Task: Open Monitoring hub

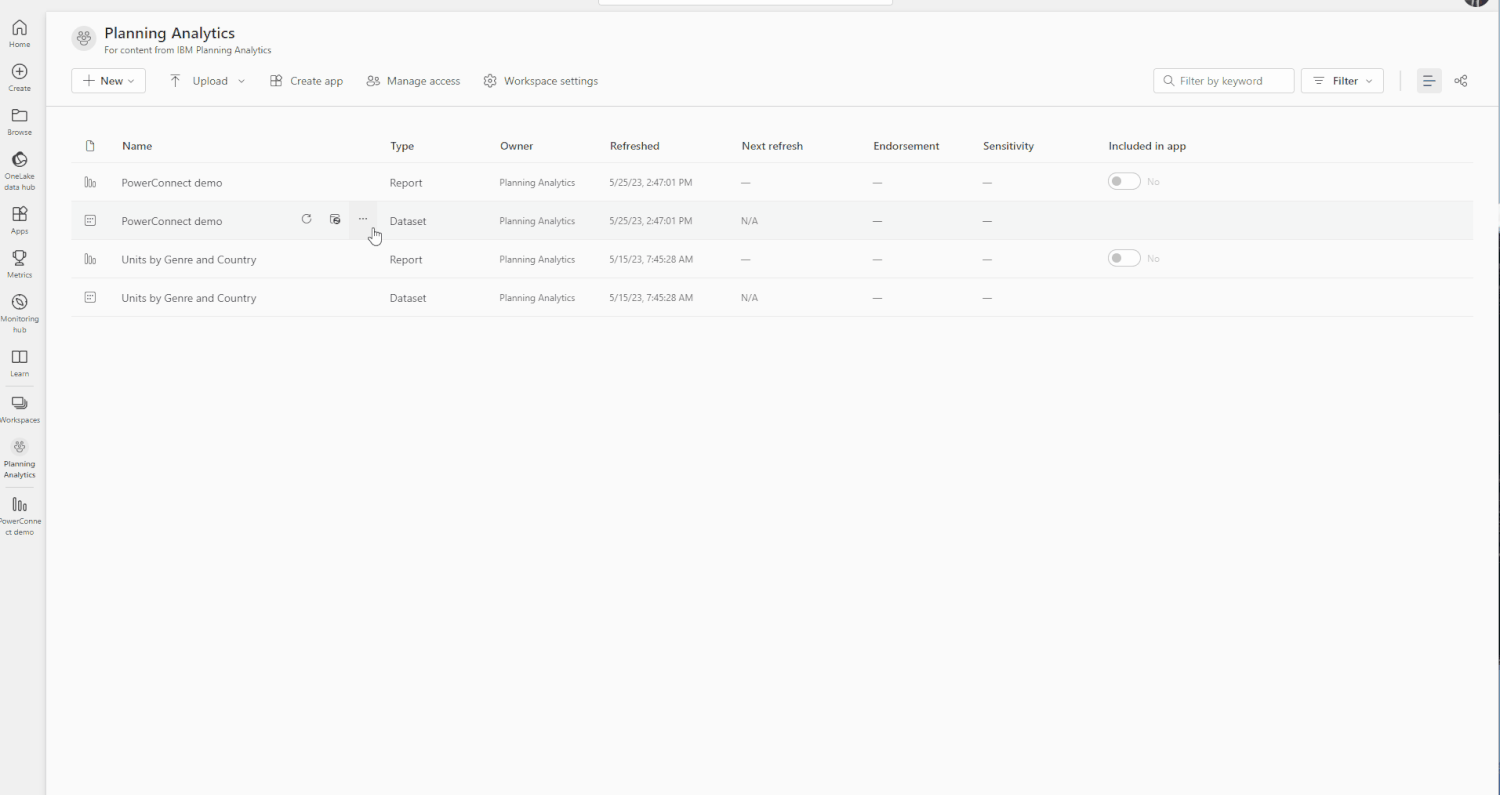Action: coord(19,313)
